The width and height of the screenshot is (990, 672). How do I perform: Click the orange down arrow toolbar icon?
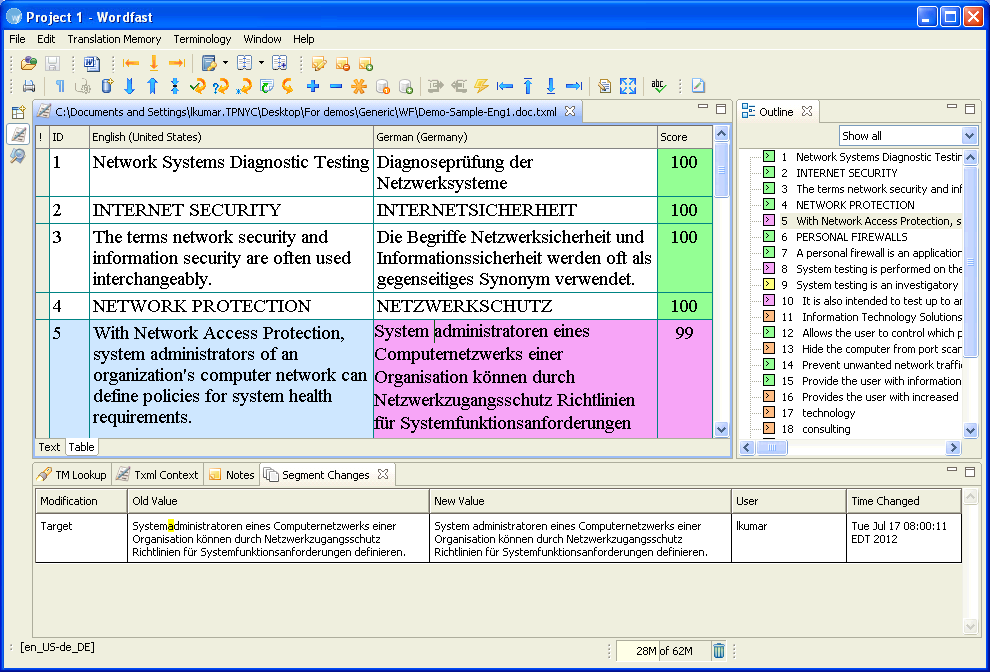[153, 63]
